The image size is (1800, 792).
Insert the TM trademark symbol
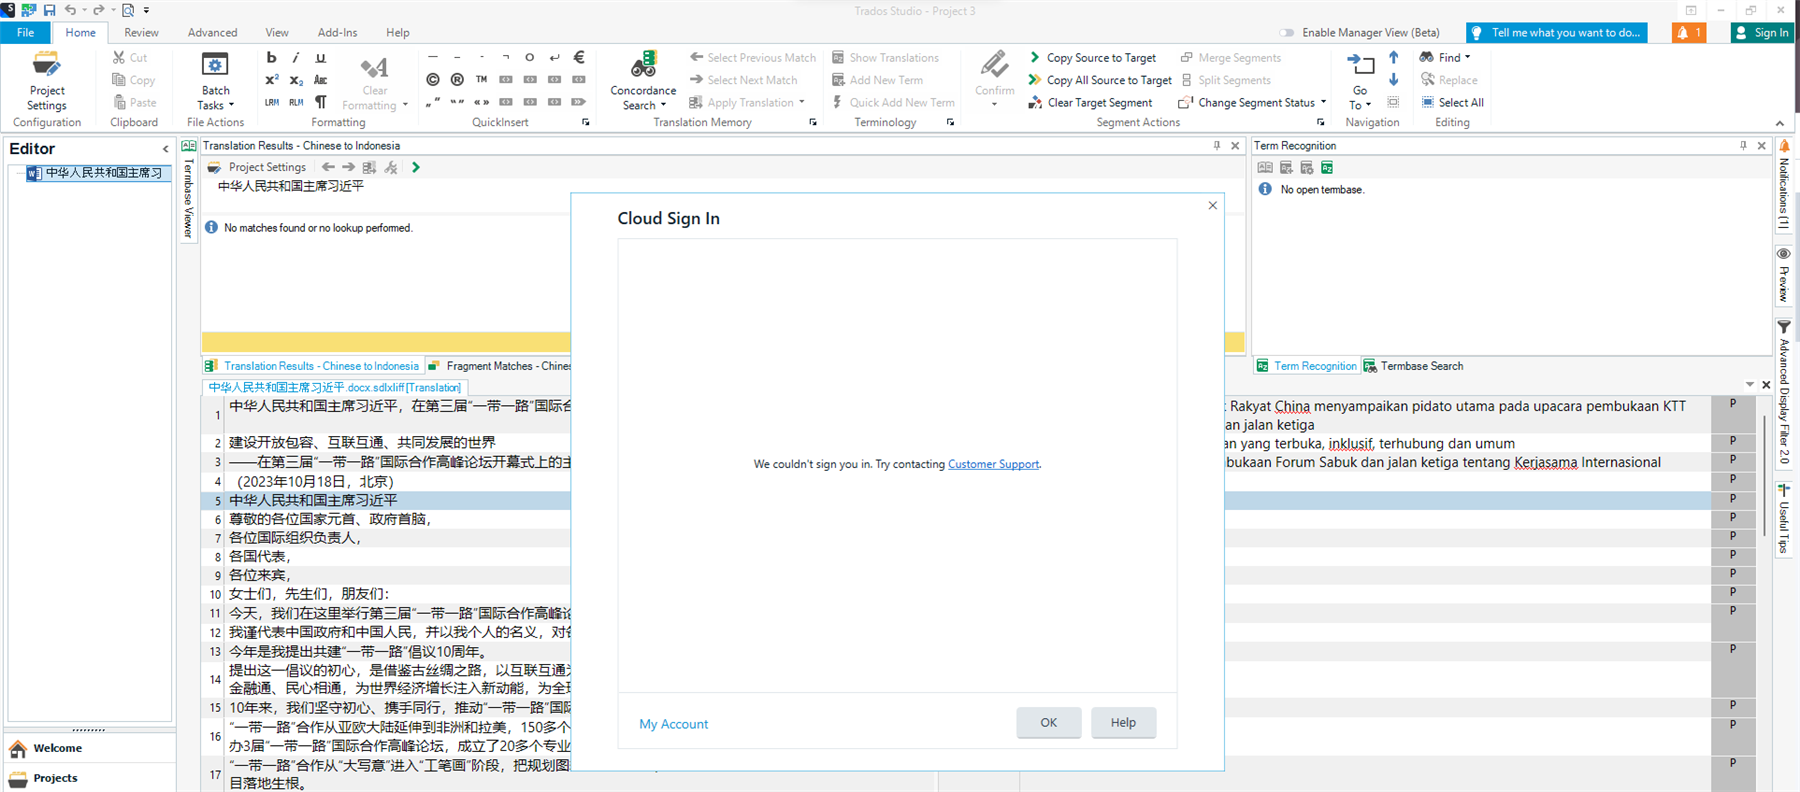[x=481, y=79]
